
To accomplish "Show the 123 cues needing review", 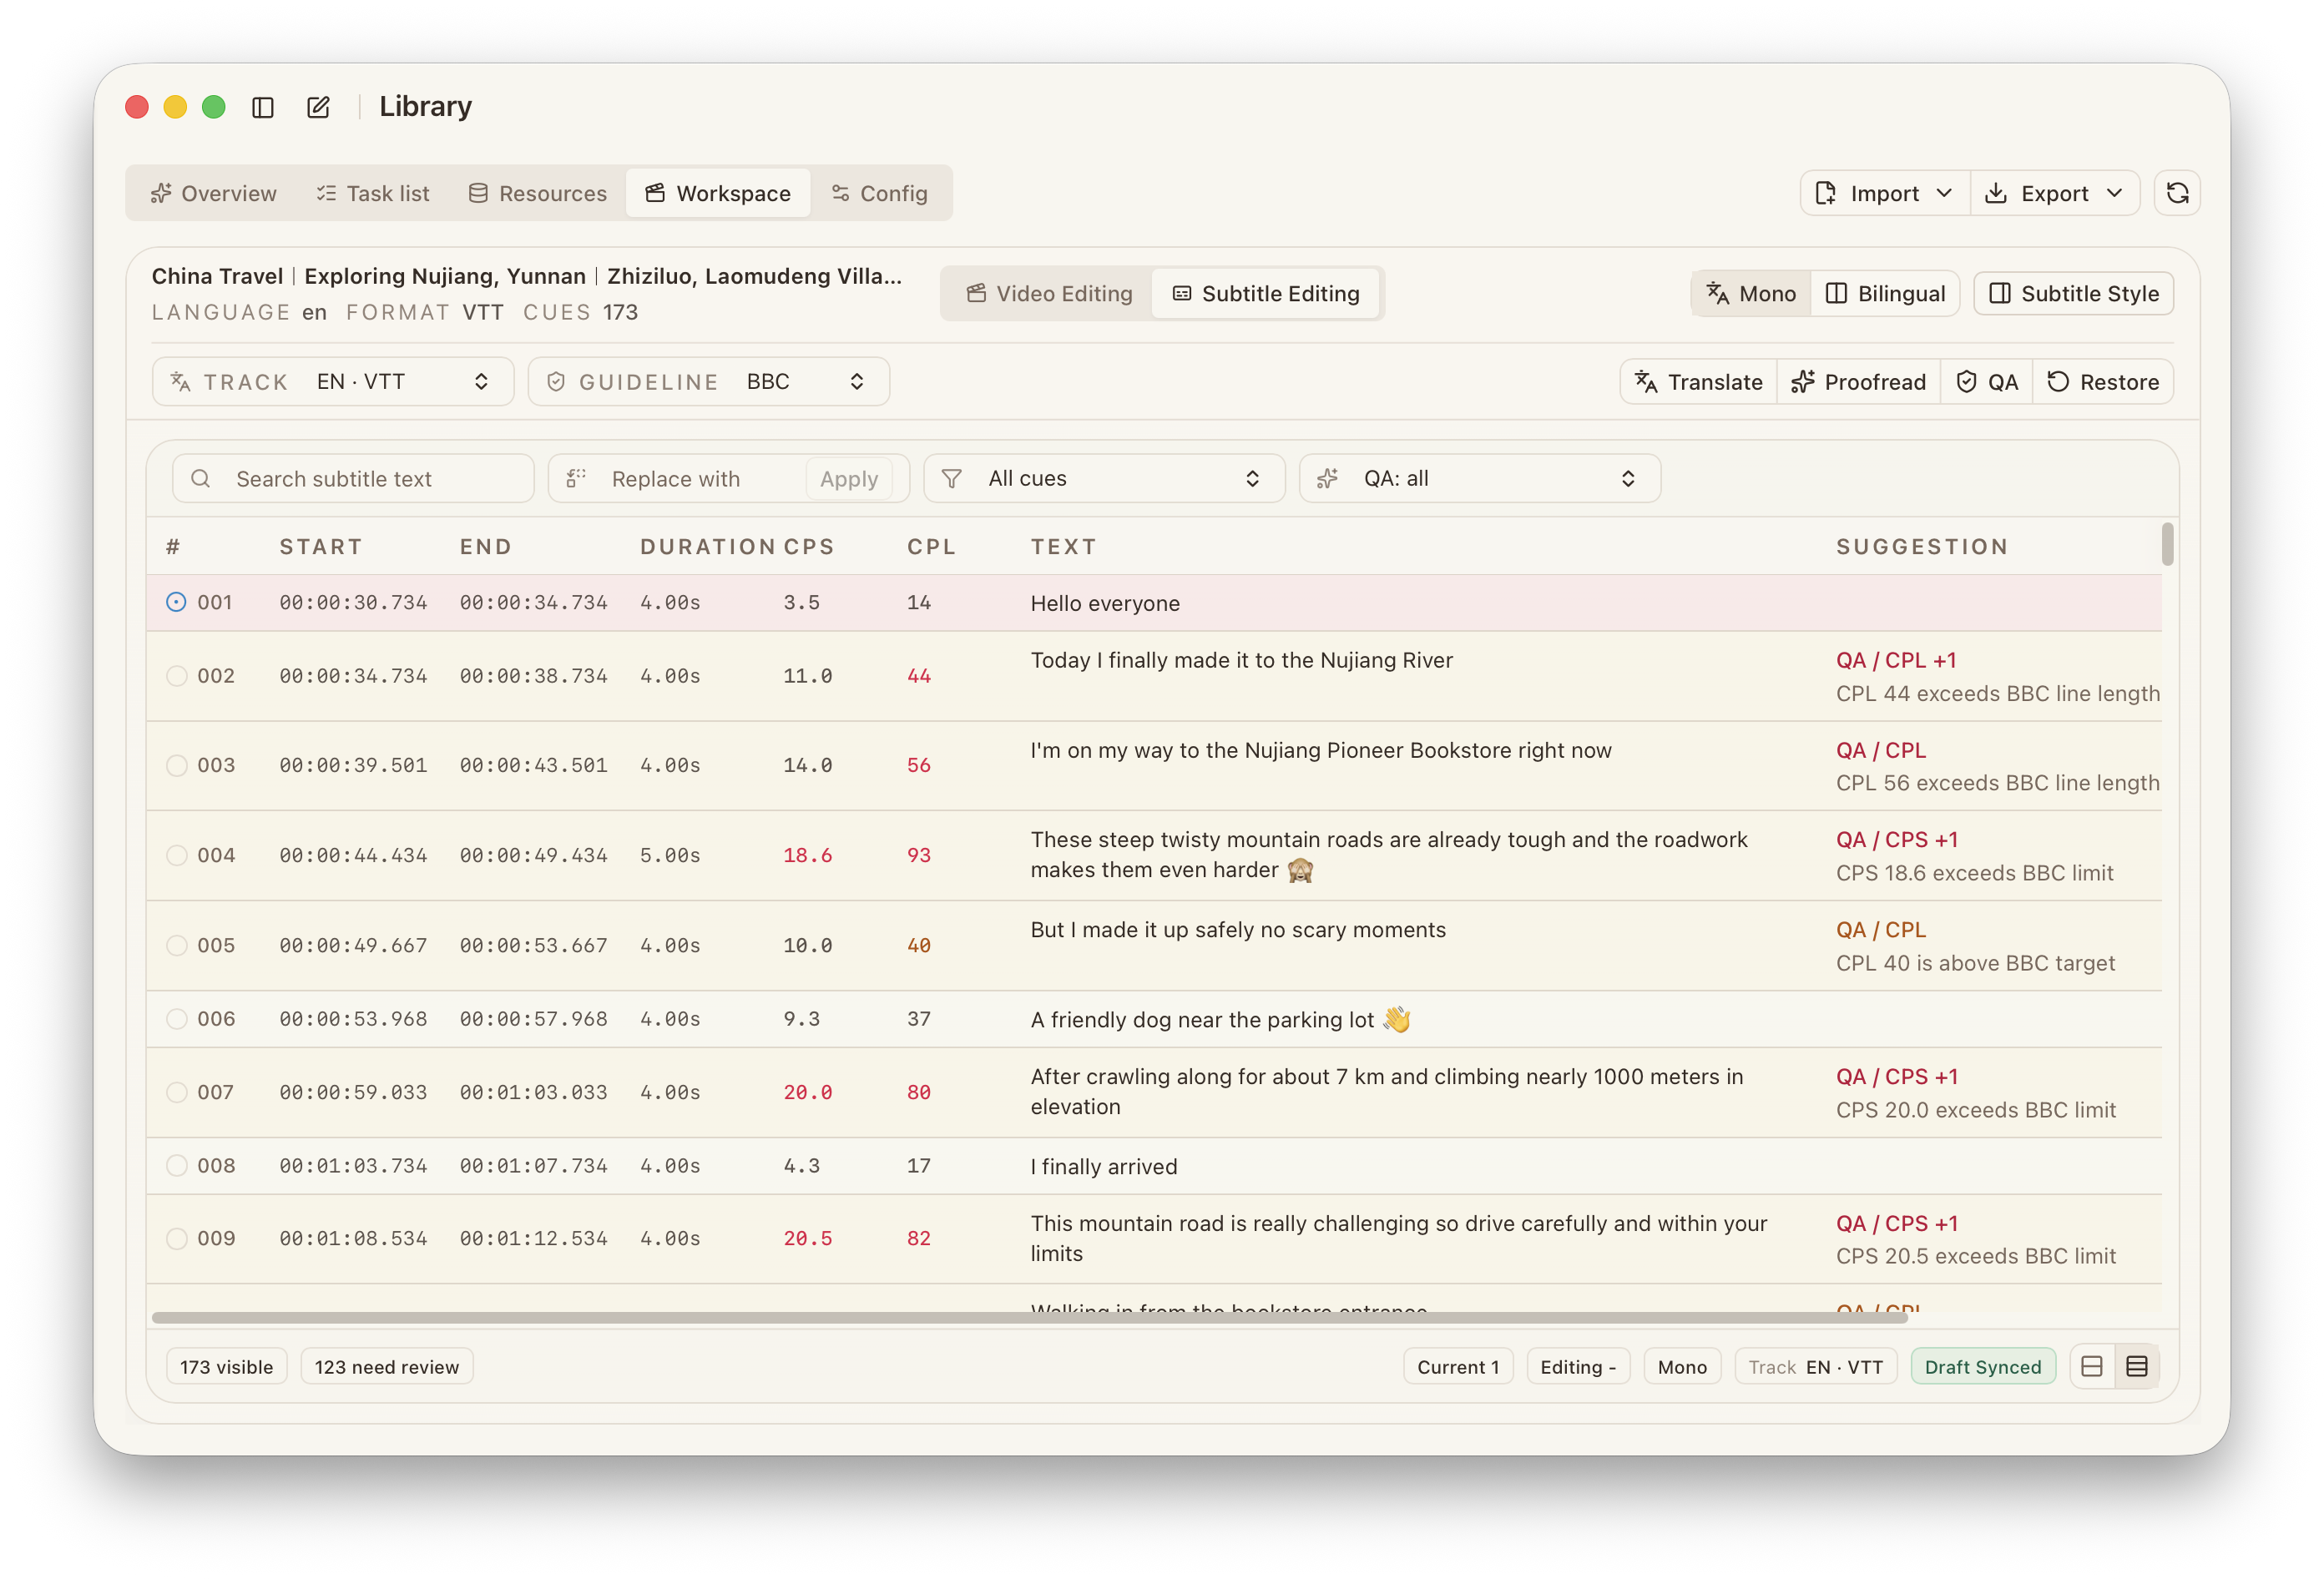I will (386, 1366).
